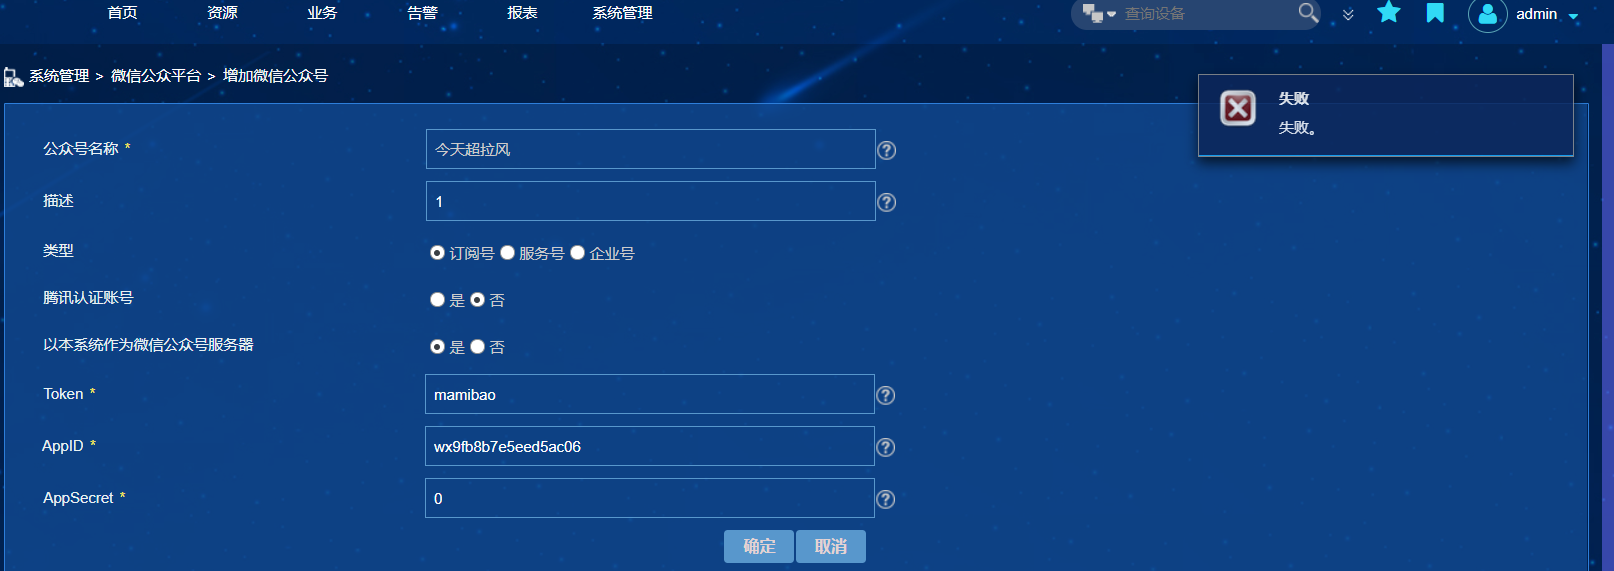Open the 告警 menu

[422, 13]
